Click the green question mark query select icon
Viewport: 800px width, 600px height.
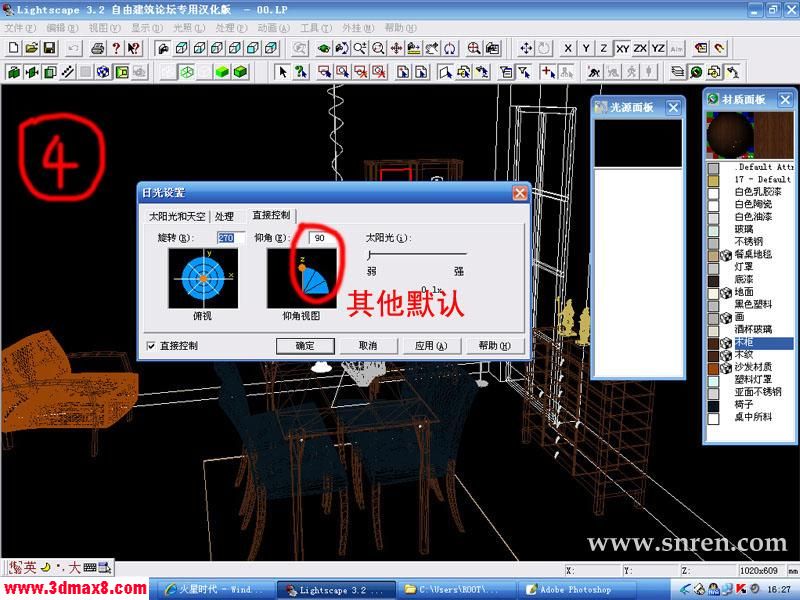[x=301, y=72]
